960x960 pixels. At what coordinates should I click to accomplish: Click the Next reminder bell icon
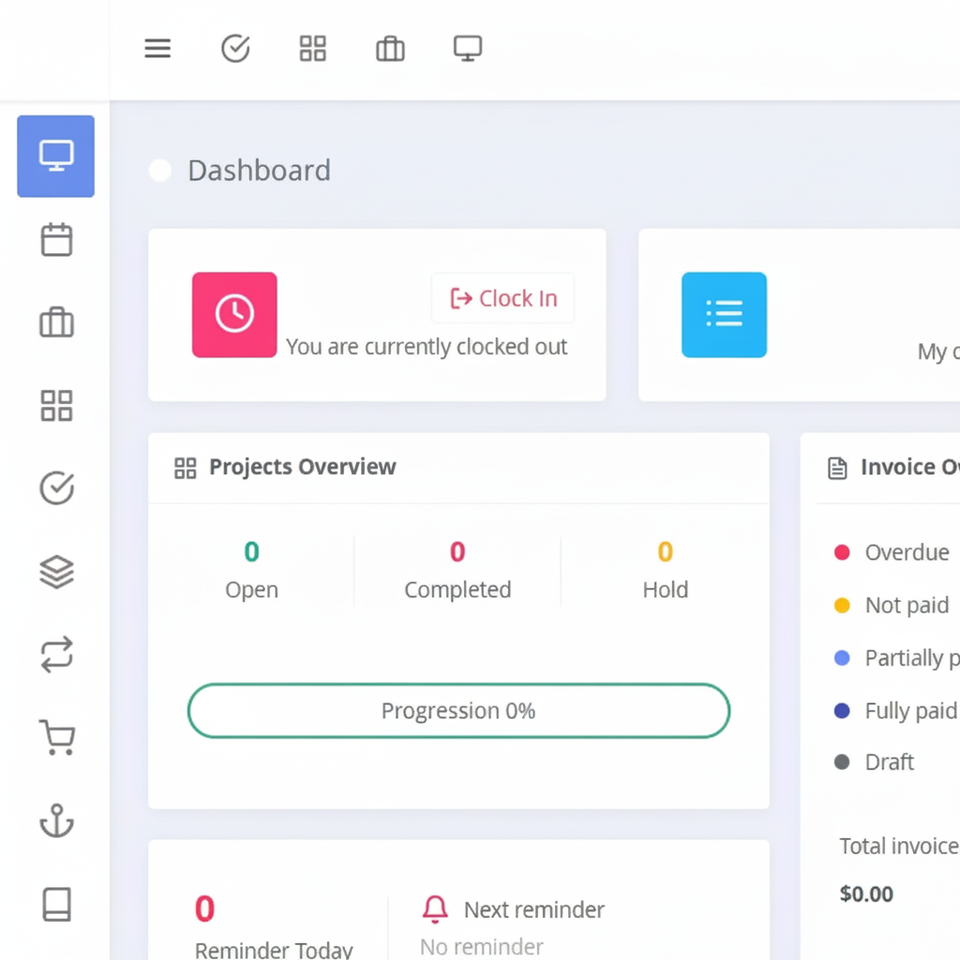click(x=435, y=909)
